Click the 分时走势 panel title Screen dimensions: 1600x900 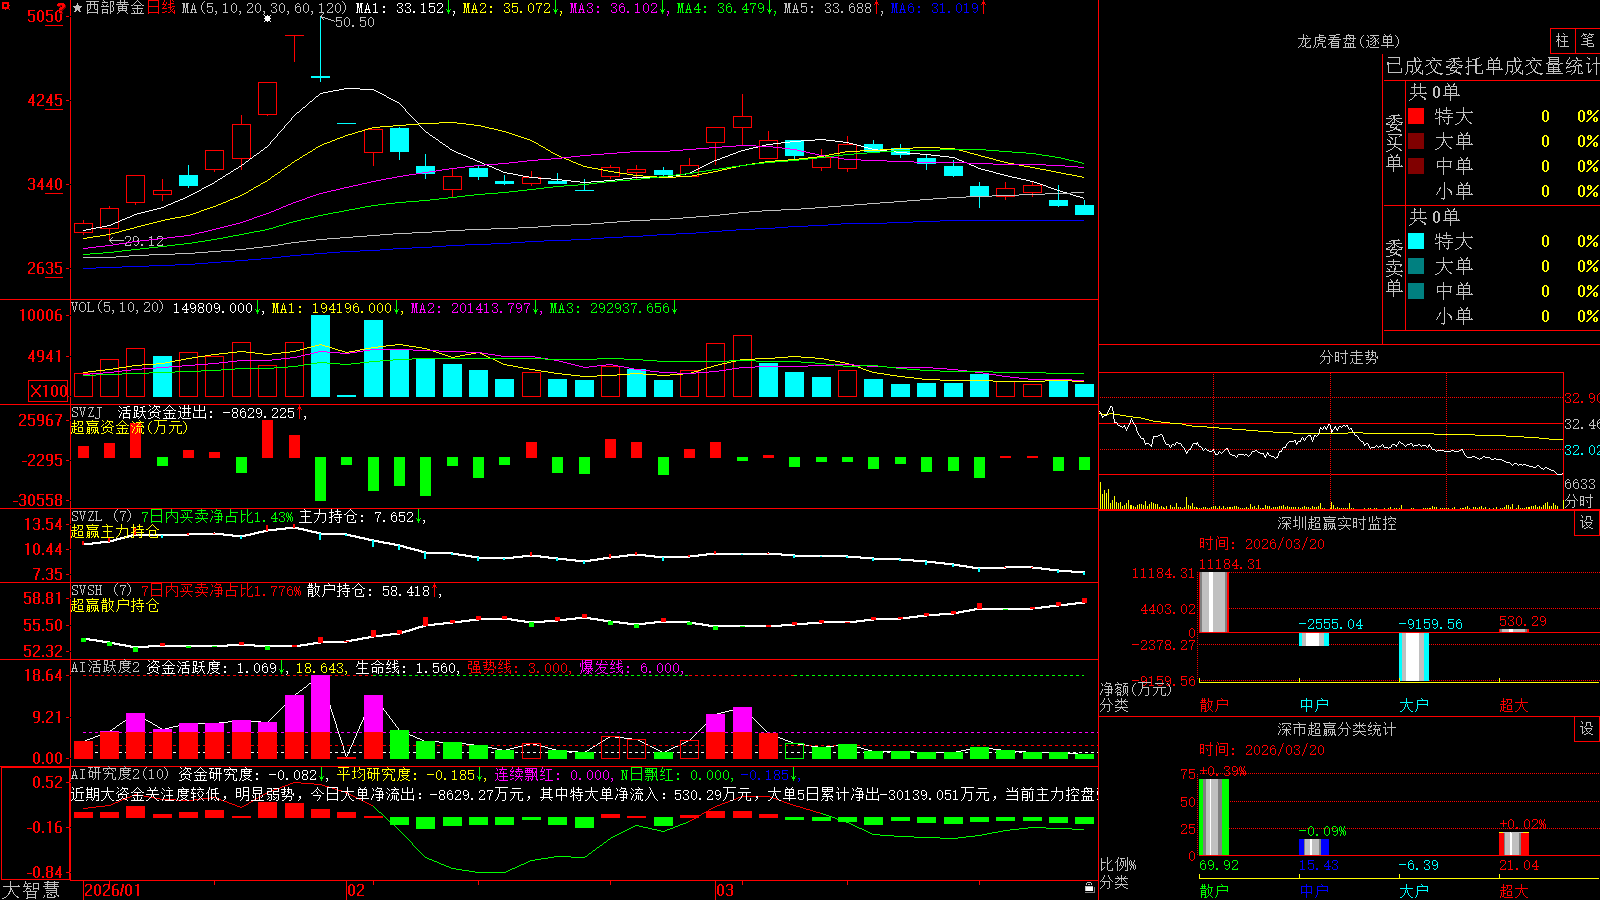click(1349, 357)
